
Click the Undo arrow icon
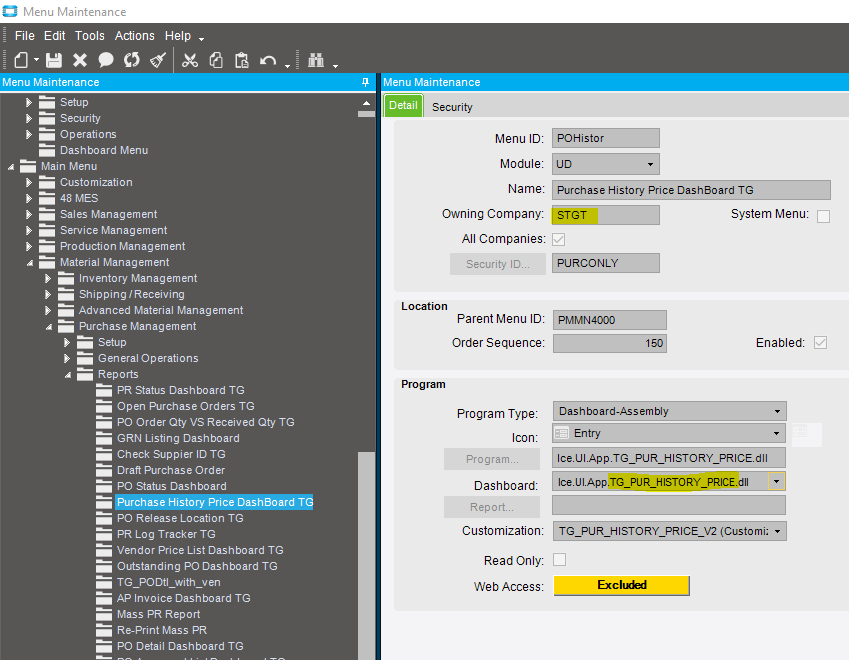268,60
